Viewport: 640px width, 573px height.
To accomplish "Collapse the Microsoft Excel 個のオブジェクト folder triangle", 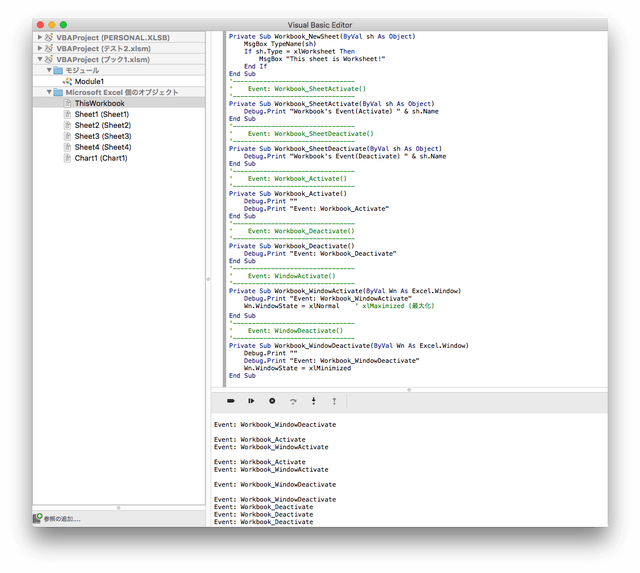I will point(49,92).
